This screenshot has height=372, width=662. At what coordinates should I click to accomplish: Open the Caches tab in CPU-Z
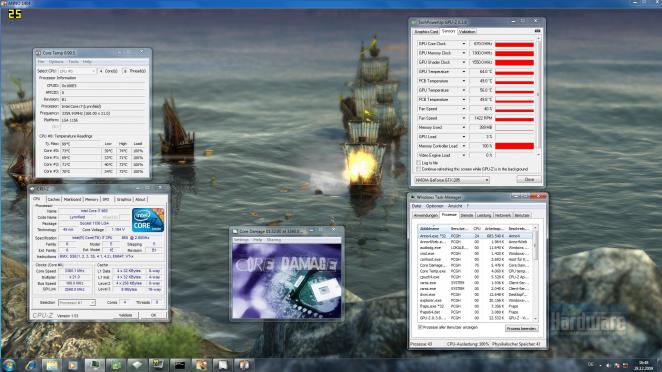[54, 199]
